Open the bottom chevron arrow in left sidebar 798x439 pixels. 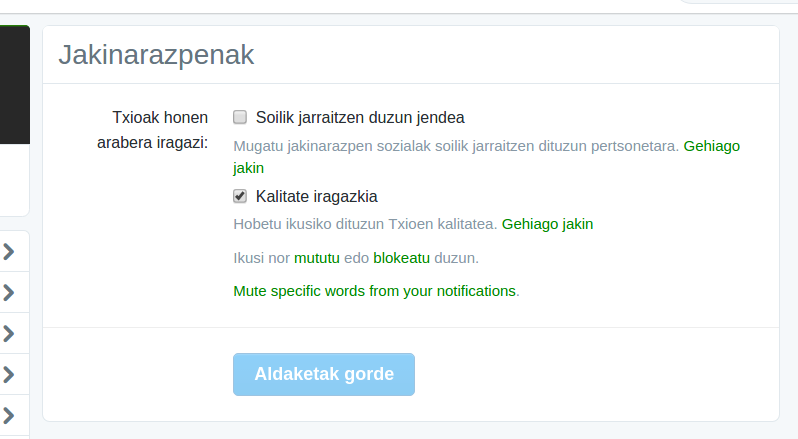[x=9, y=414]
